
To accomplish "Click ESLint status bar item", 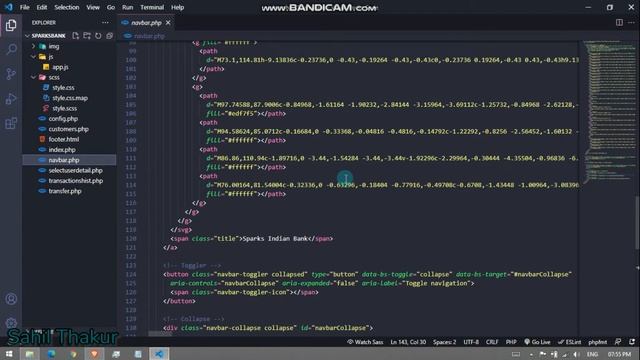I will (570, 342).
